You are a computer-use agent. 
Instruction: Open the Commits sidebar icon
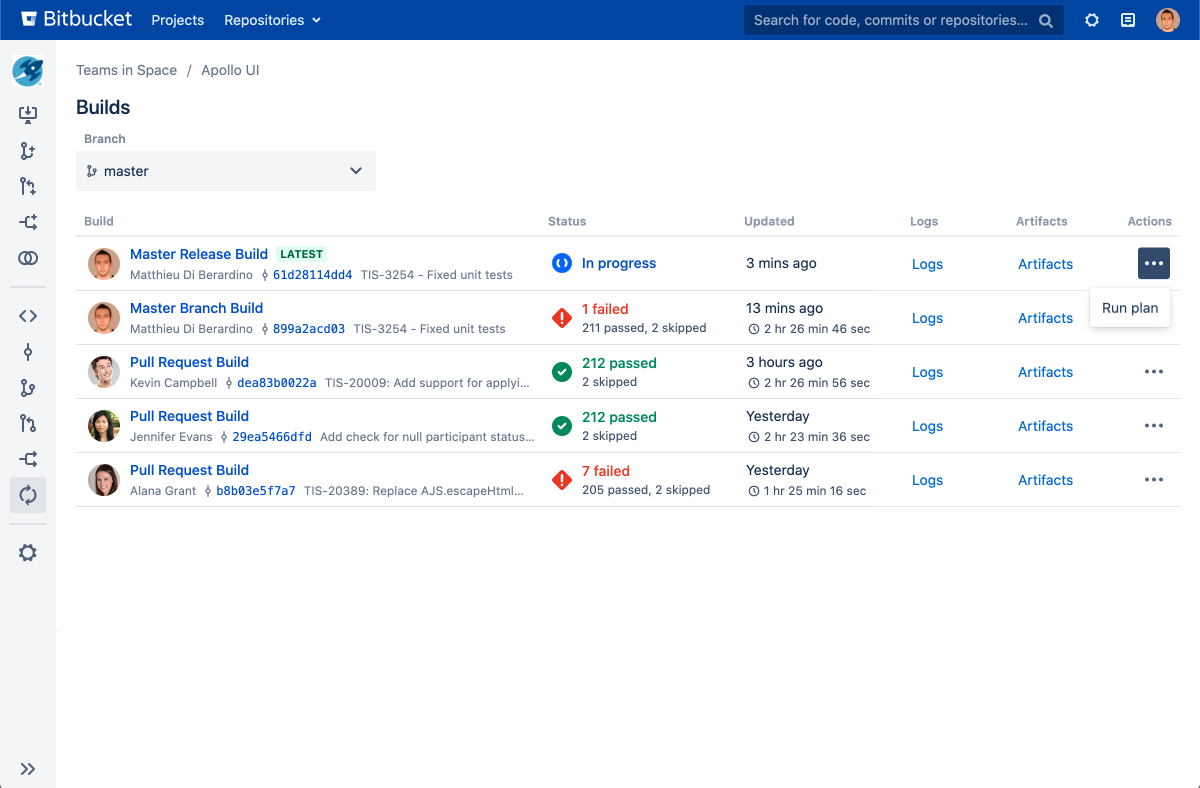[x=28, y=352]
